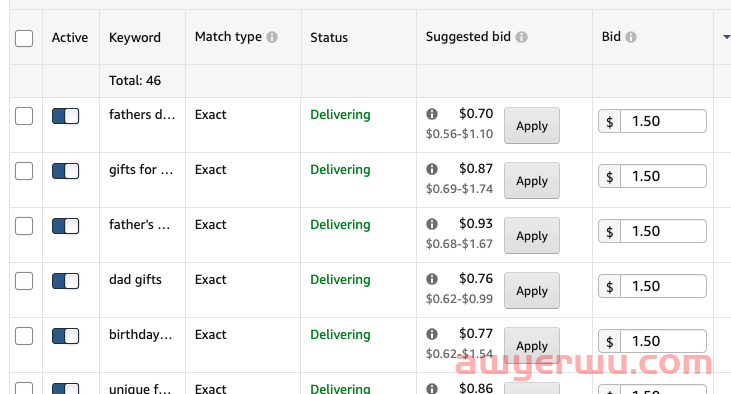Click the Bid column info icon
This screenshot has width=731, height=394.
(x=631, y=37)
